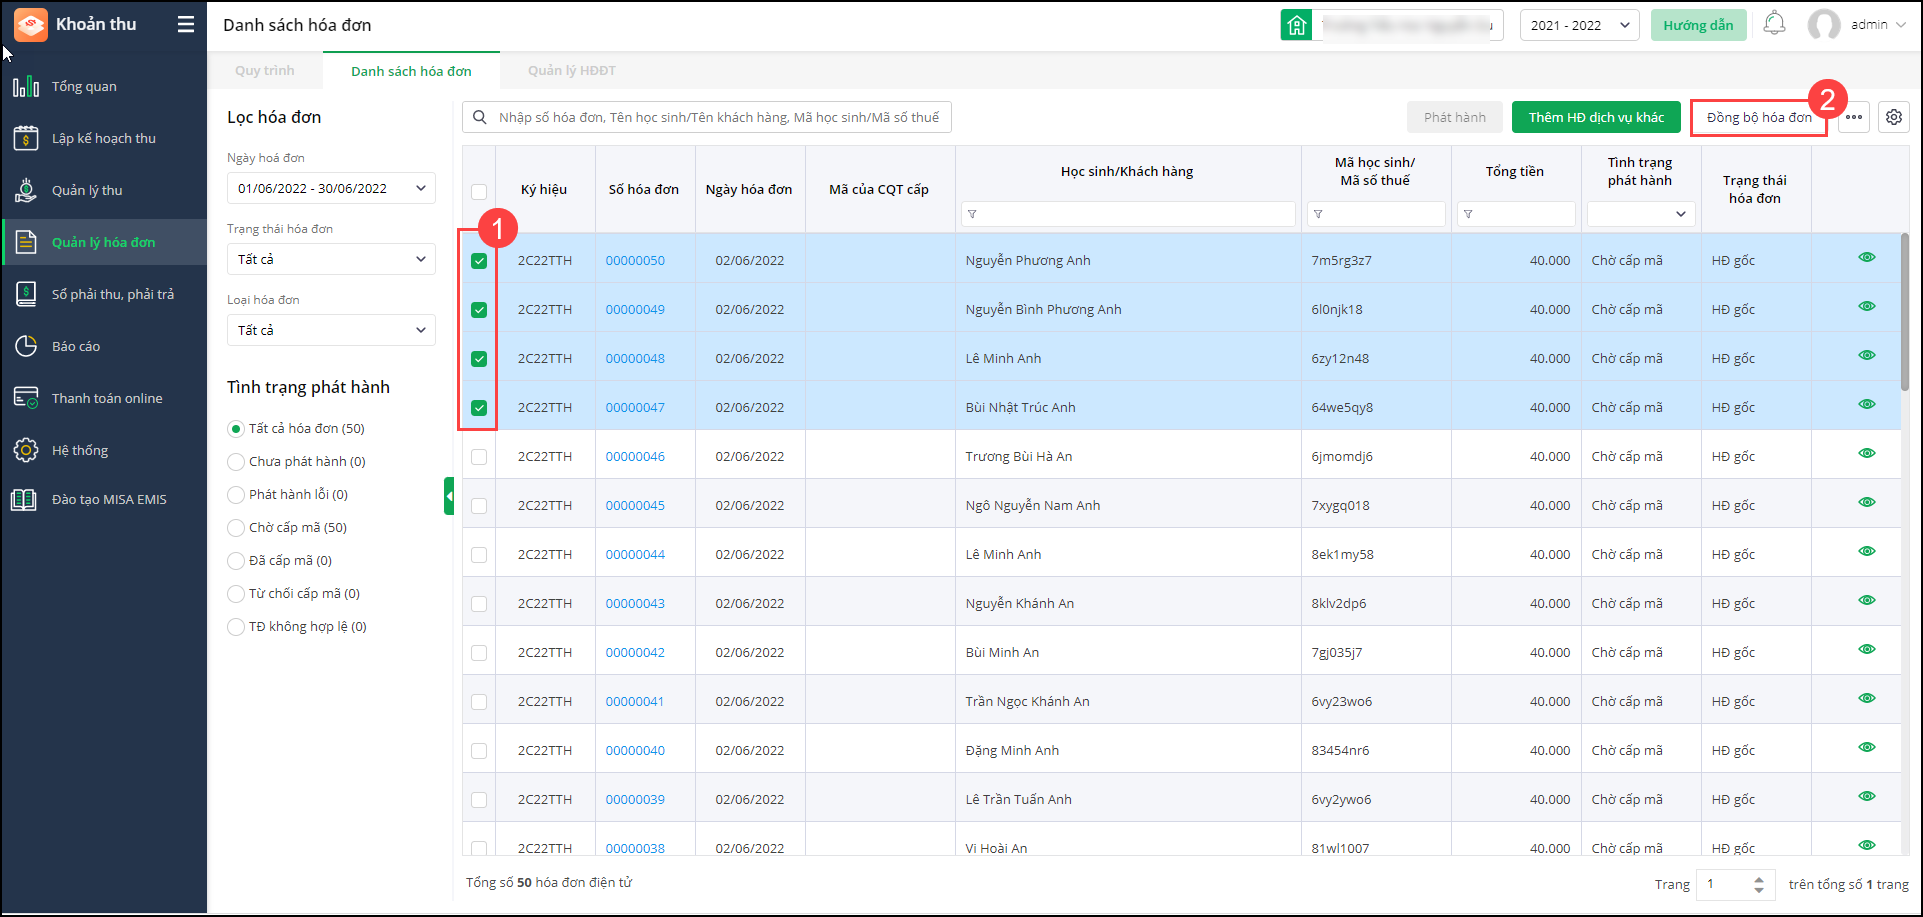
Task: Open the three-dots more options button
Action: tap(1854, 117)
